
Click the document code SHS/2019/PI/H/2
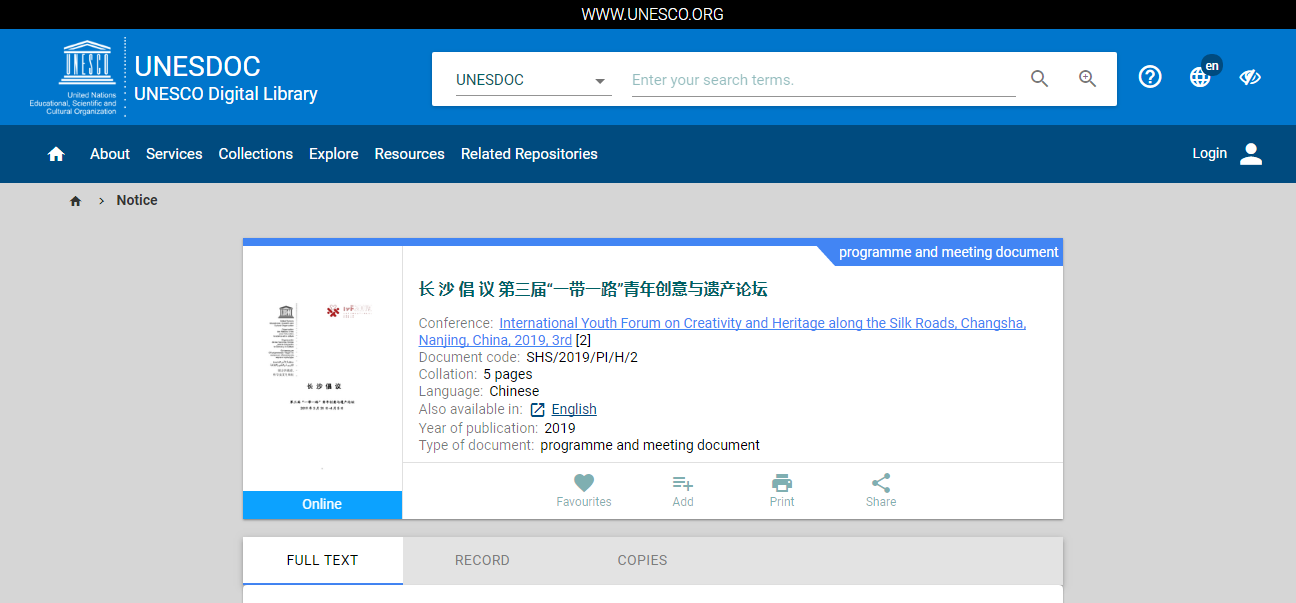click(x=582, y=357)
